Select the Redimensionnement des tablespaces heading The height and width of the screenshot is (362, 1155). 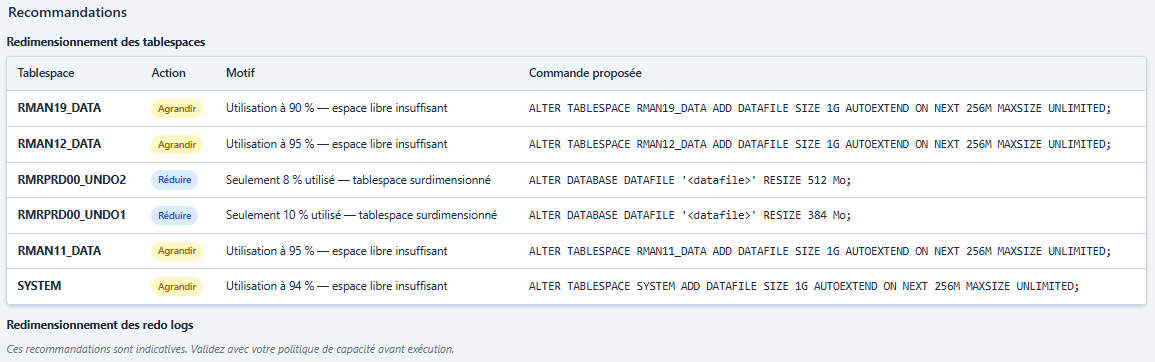pyautogui.click(x=106, y=42)
